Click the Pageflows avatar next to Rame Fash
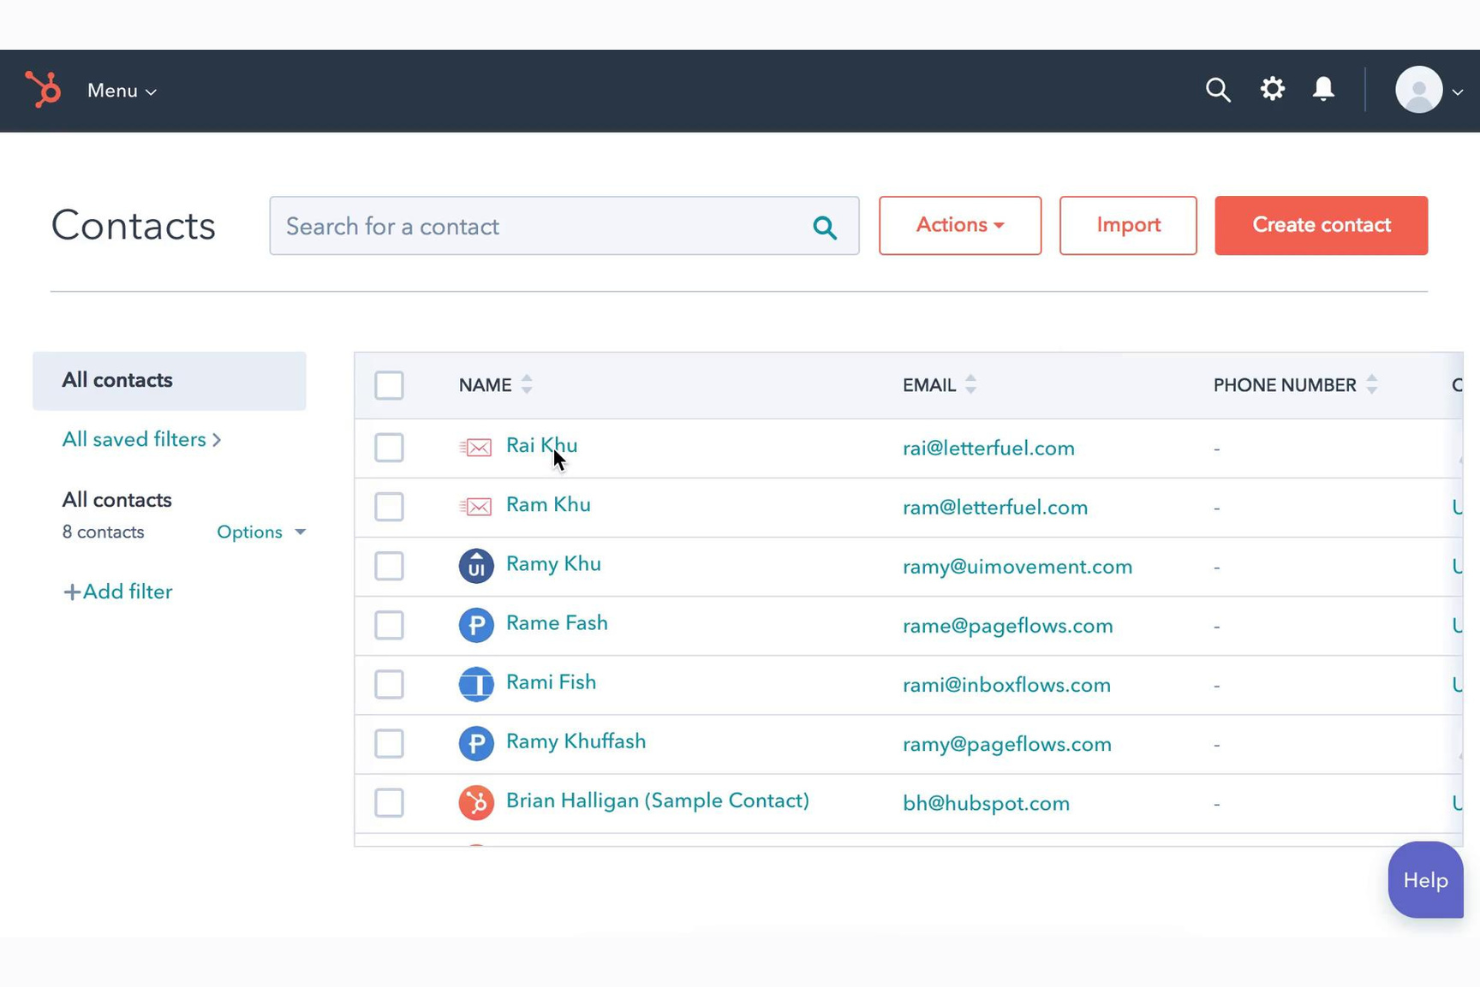 476,624
